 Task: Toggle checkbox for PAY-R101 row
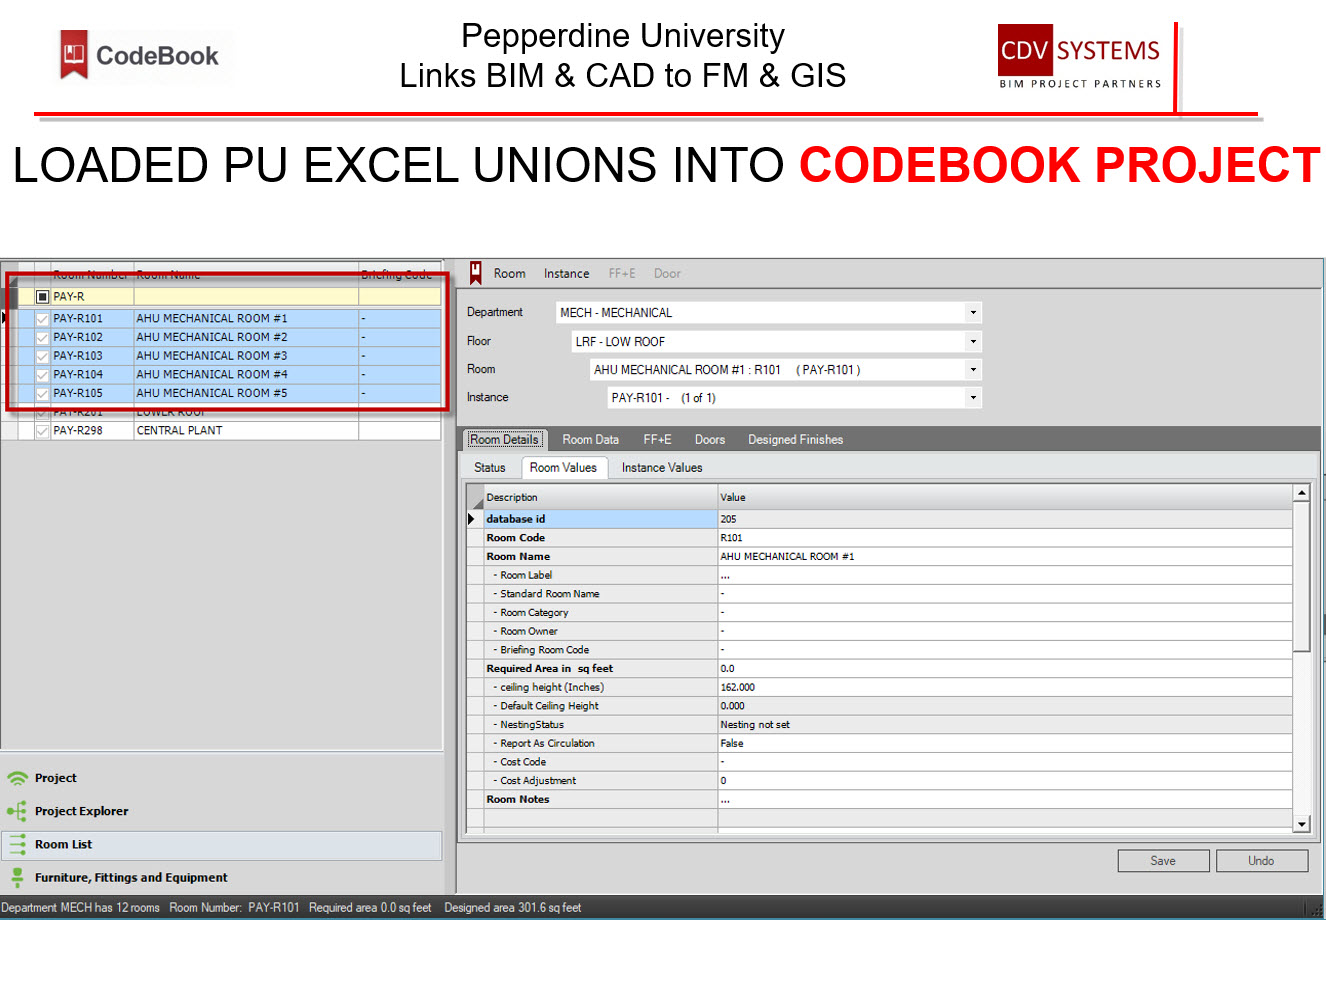tap(42, 318)
